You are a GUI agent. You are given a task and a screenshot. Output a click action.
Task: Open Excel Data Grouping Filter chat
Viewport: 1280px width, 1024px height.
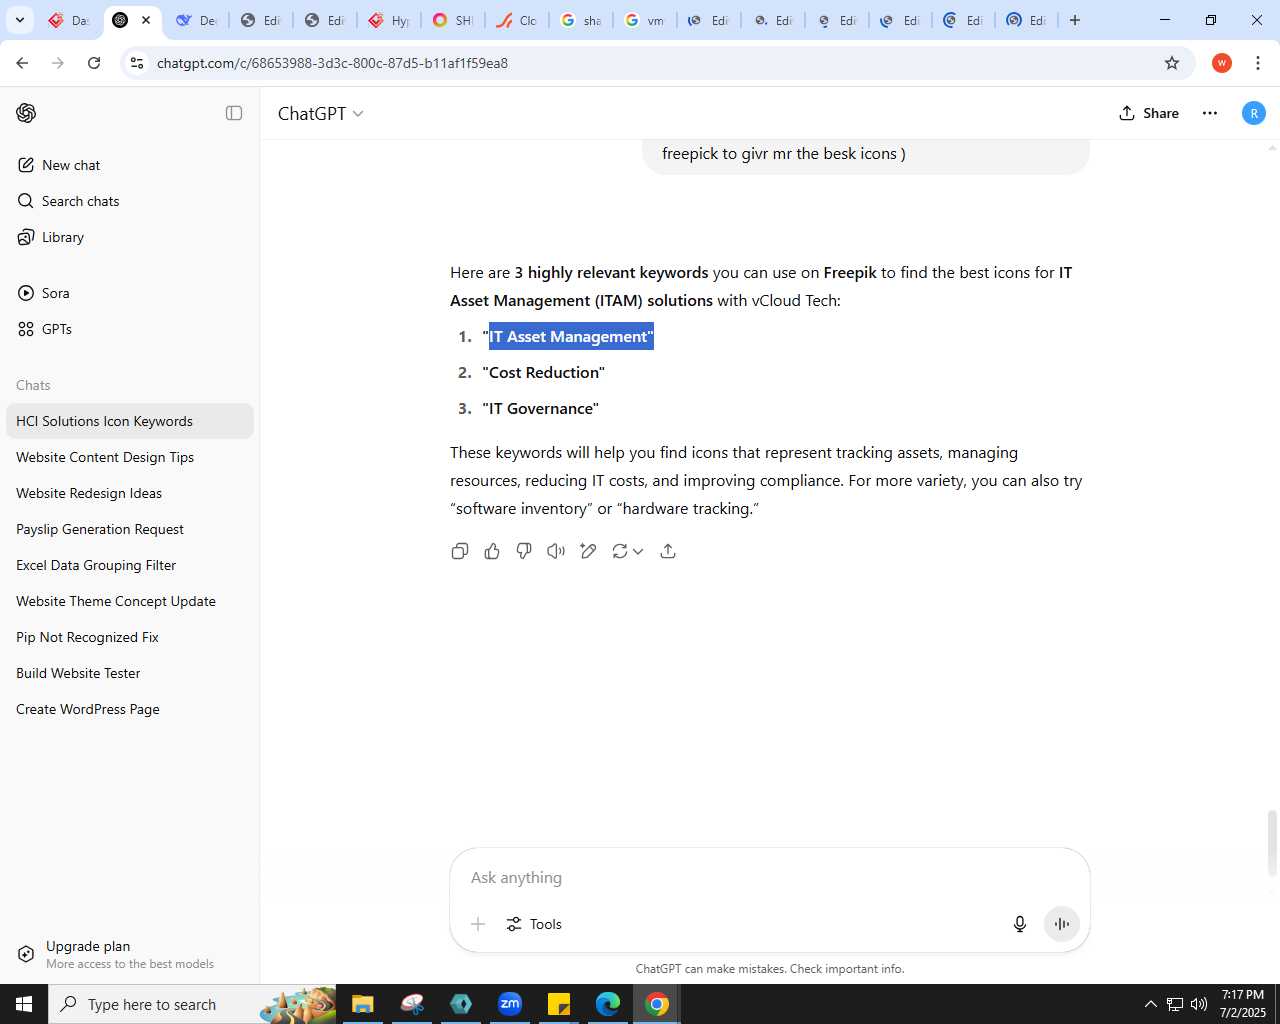click(130, 565)
